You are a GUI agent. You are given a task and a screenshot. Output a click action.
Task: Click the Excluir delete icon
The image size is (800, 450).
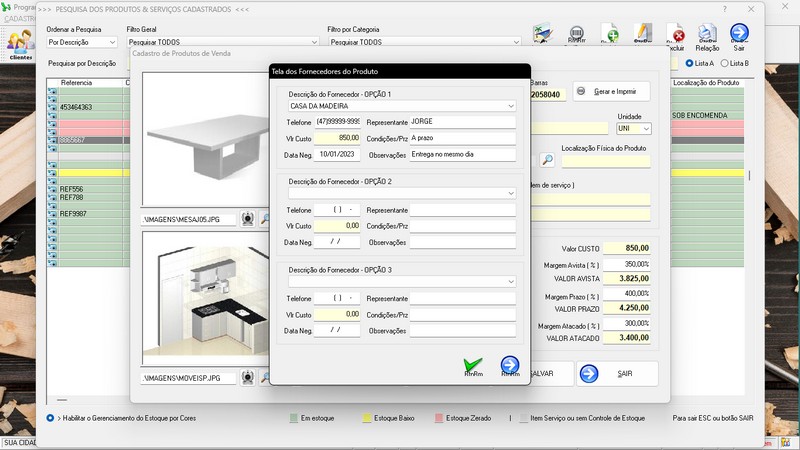(676, 37)
